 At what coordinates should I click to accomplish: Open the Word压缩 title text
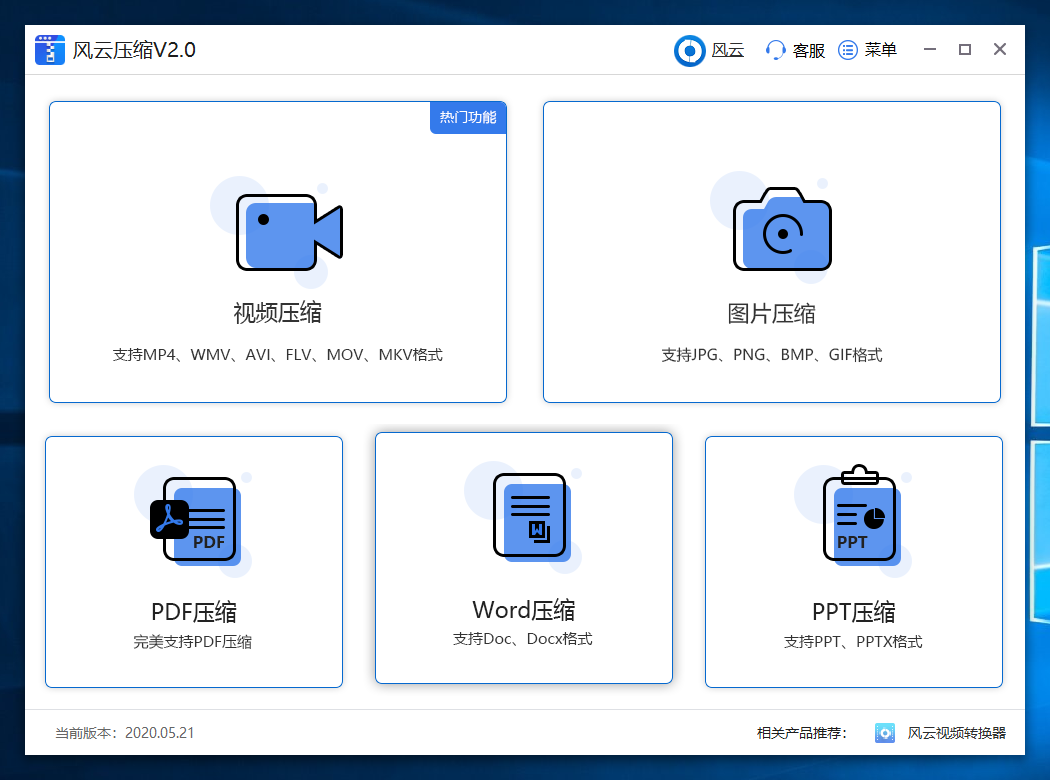[x=524, y=610]
